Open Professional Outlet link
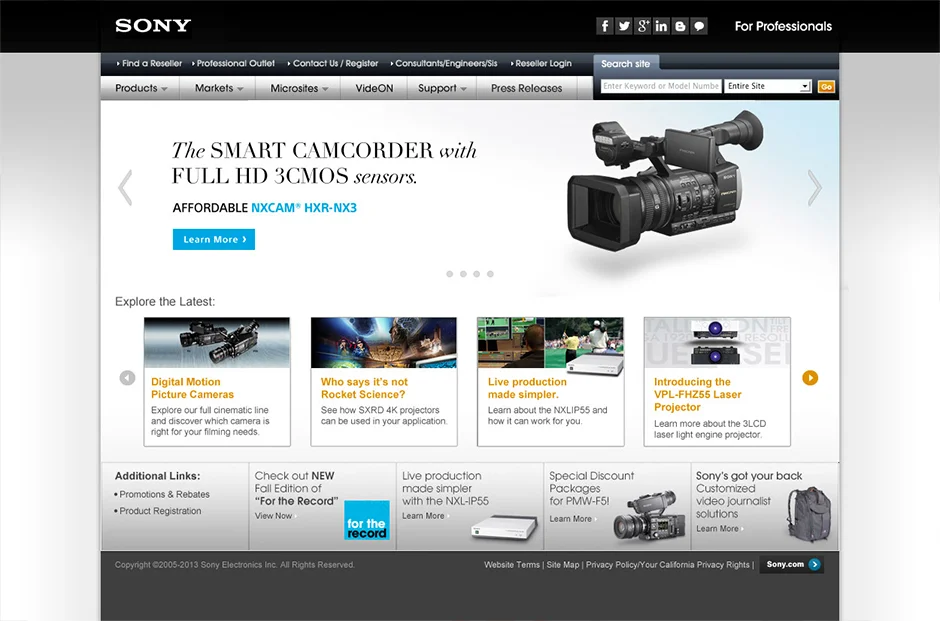 tap(233, 64)
